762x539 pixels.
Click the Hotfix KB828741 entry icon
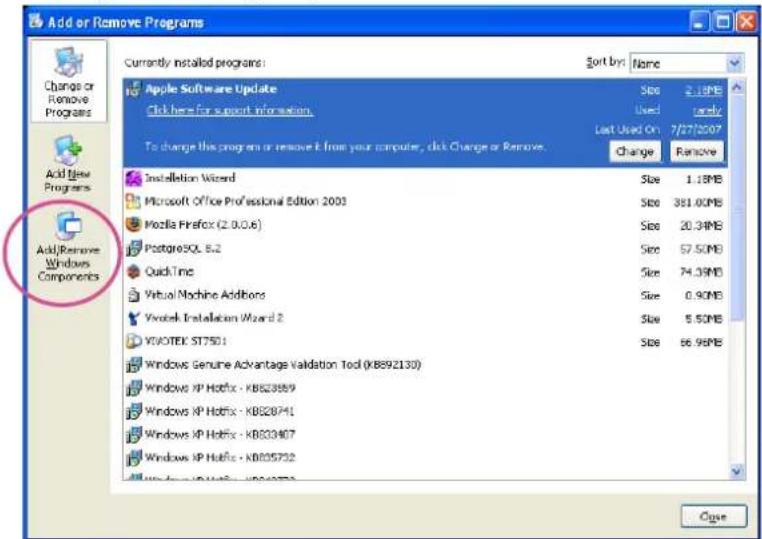(133, 411)
